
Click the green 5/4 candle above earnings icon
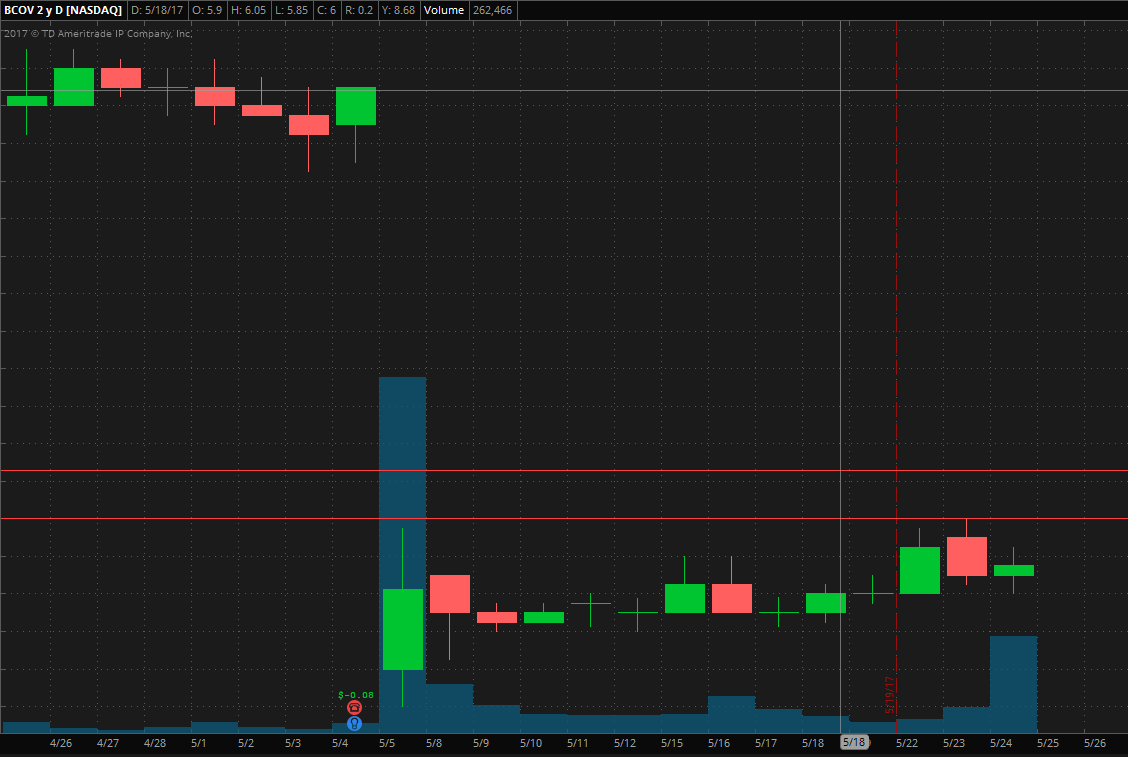(x=355, y=106)
